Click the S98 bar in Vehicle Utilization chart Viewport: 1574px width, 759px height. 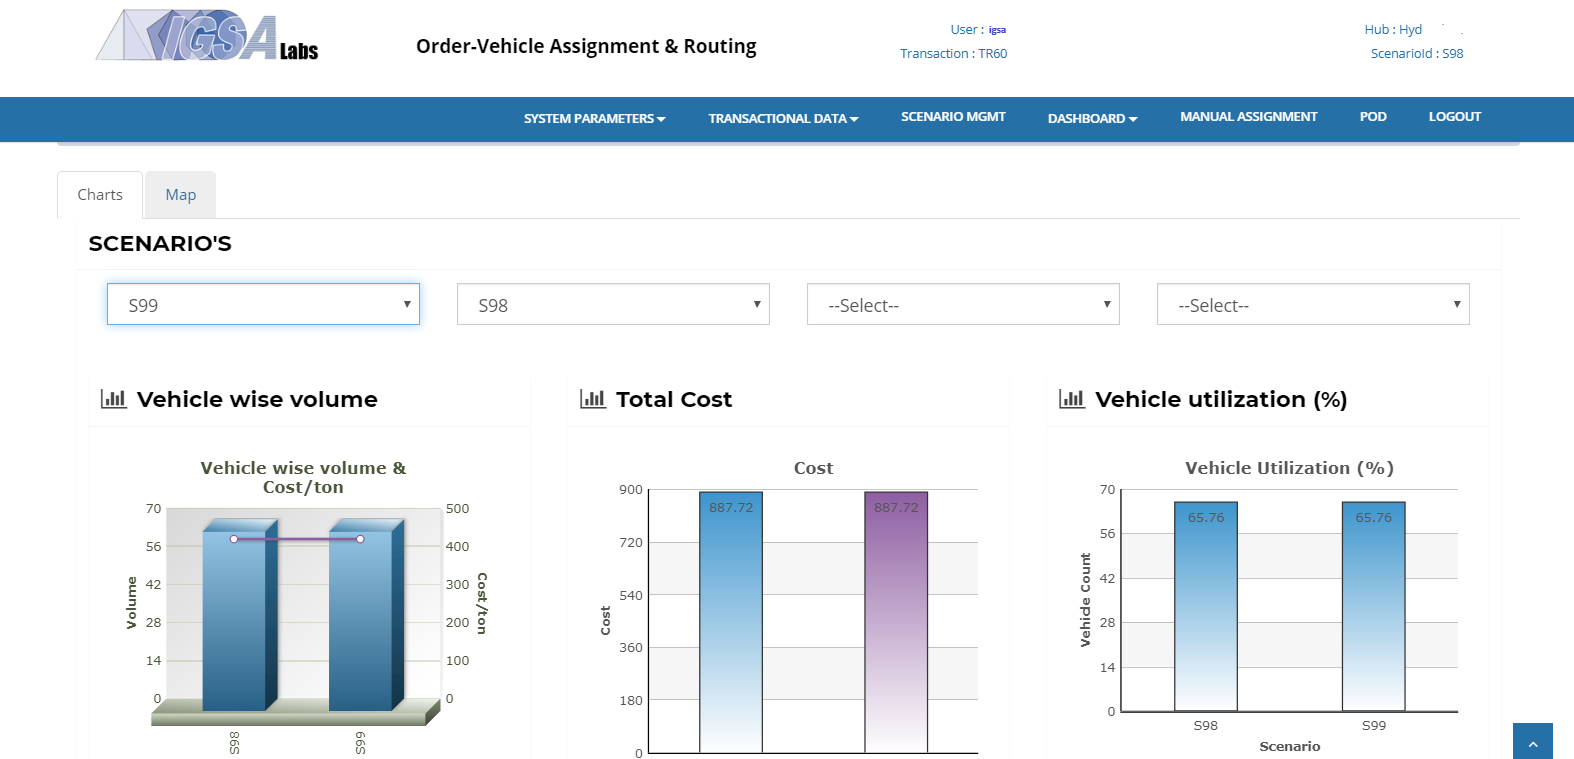(x=1206, y=607)
